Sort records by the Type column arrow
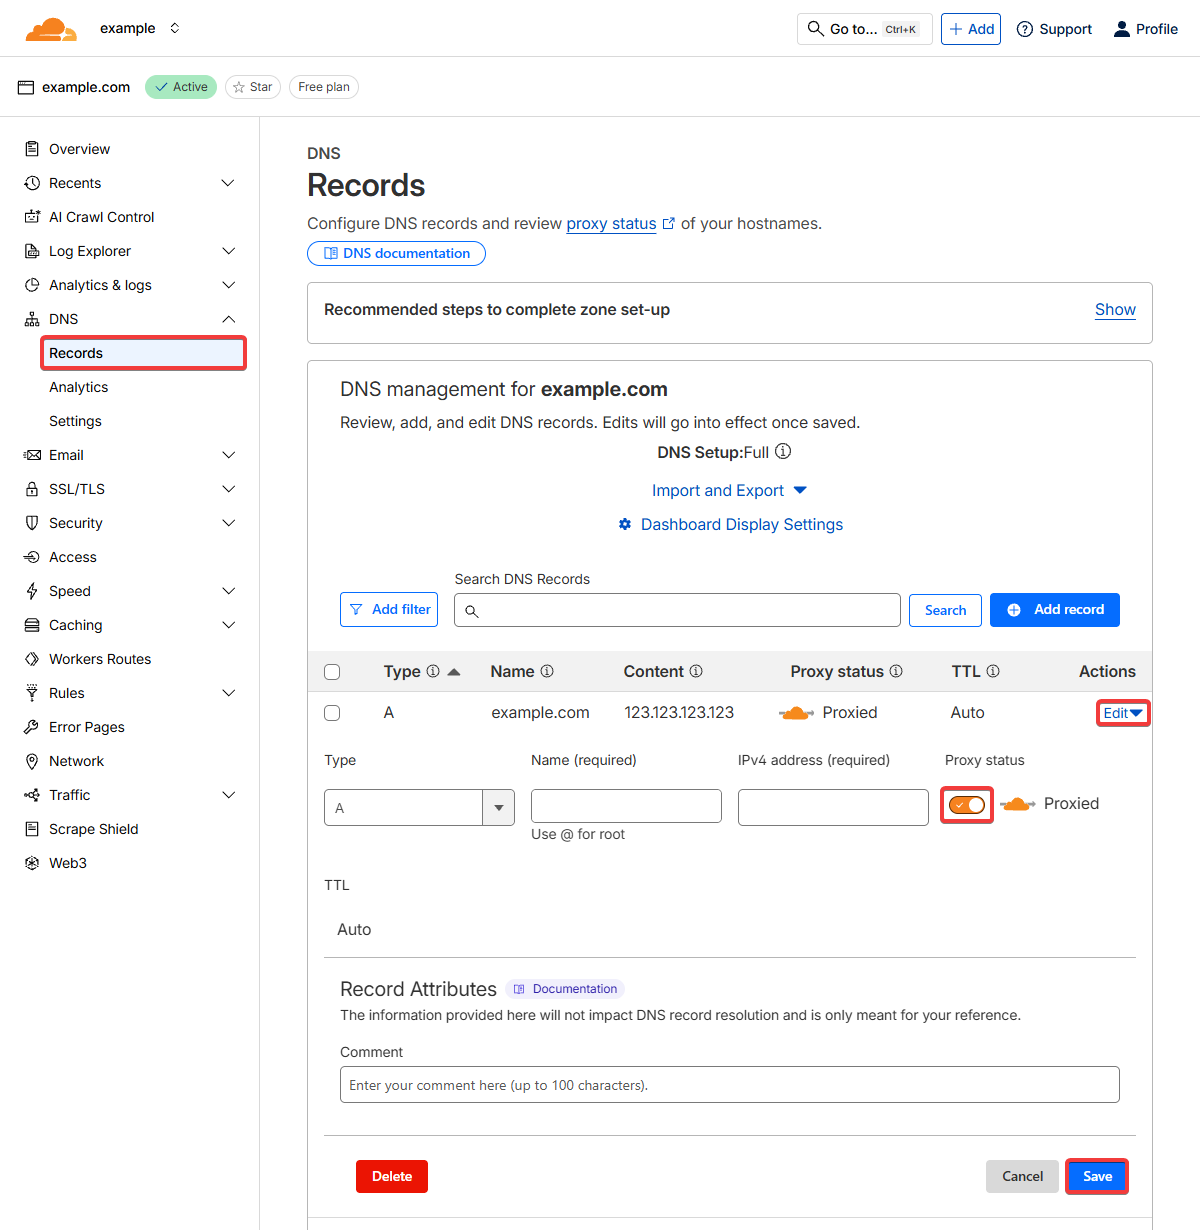This screenshot has width=1200, height=1230. pyautogui.click(x=454, y=672)
